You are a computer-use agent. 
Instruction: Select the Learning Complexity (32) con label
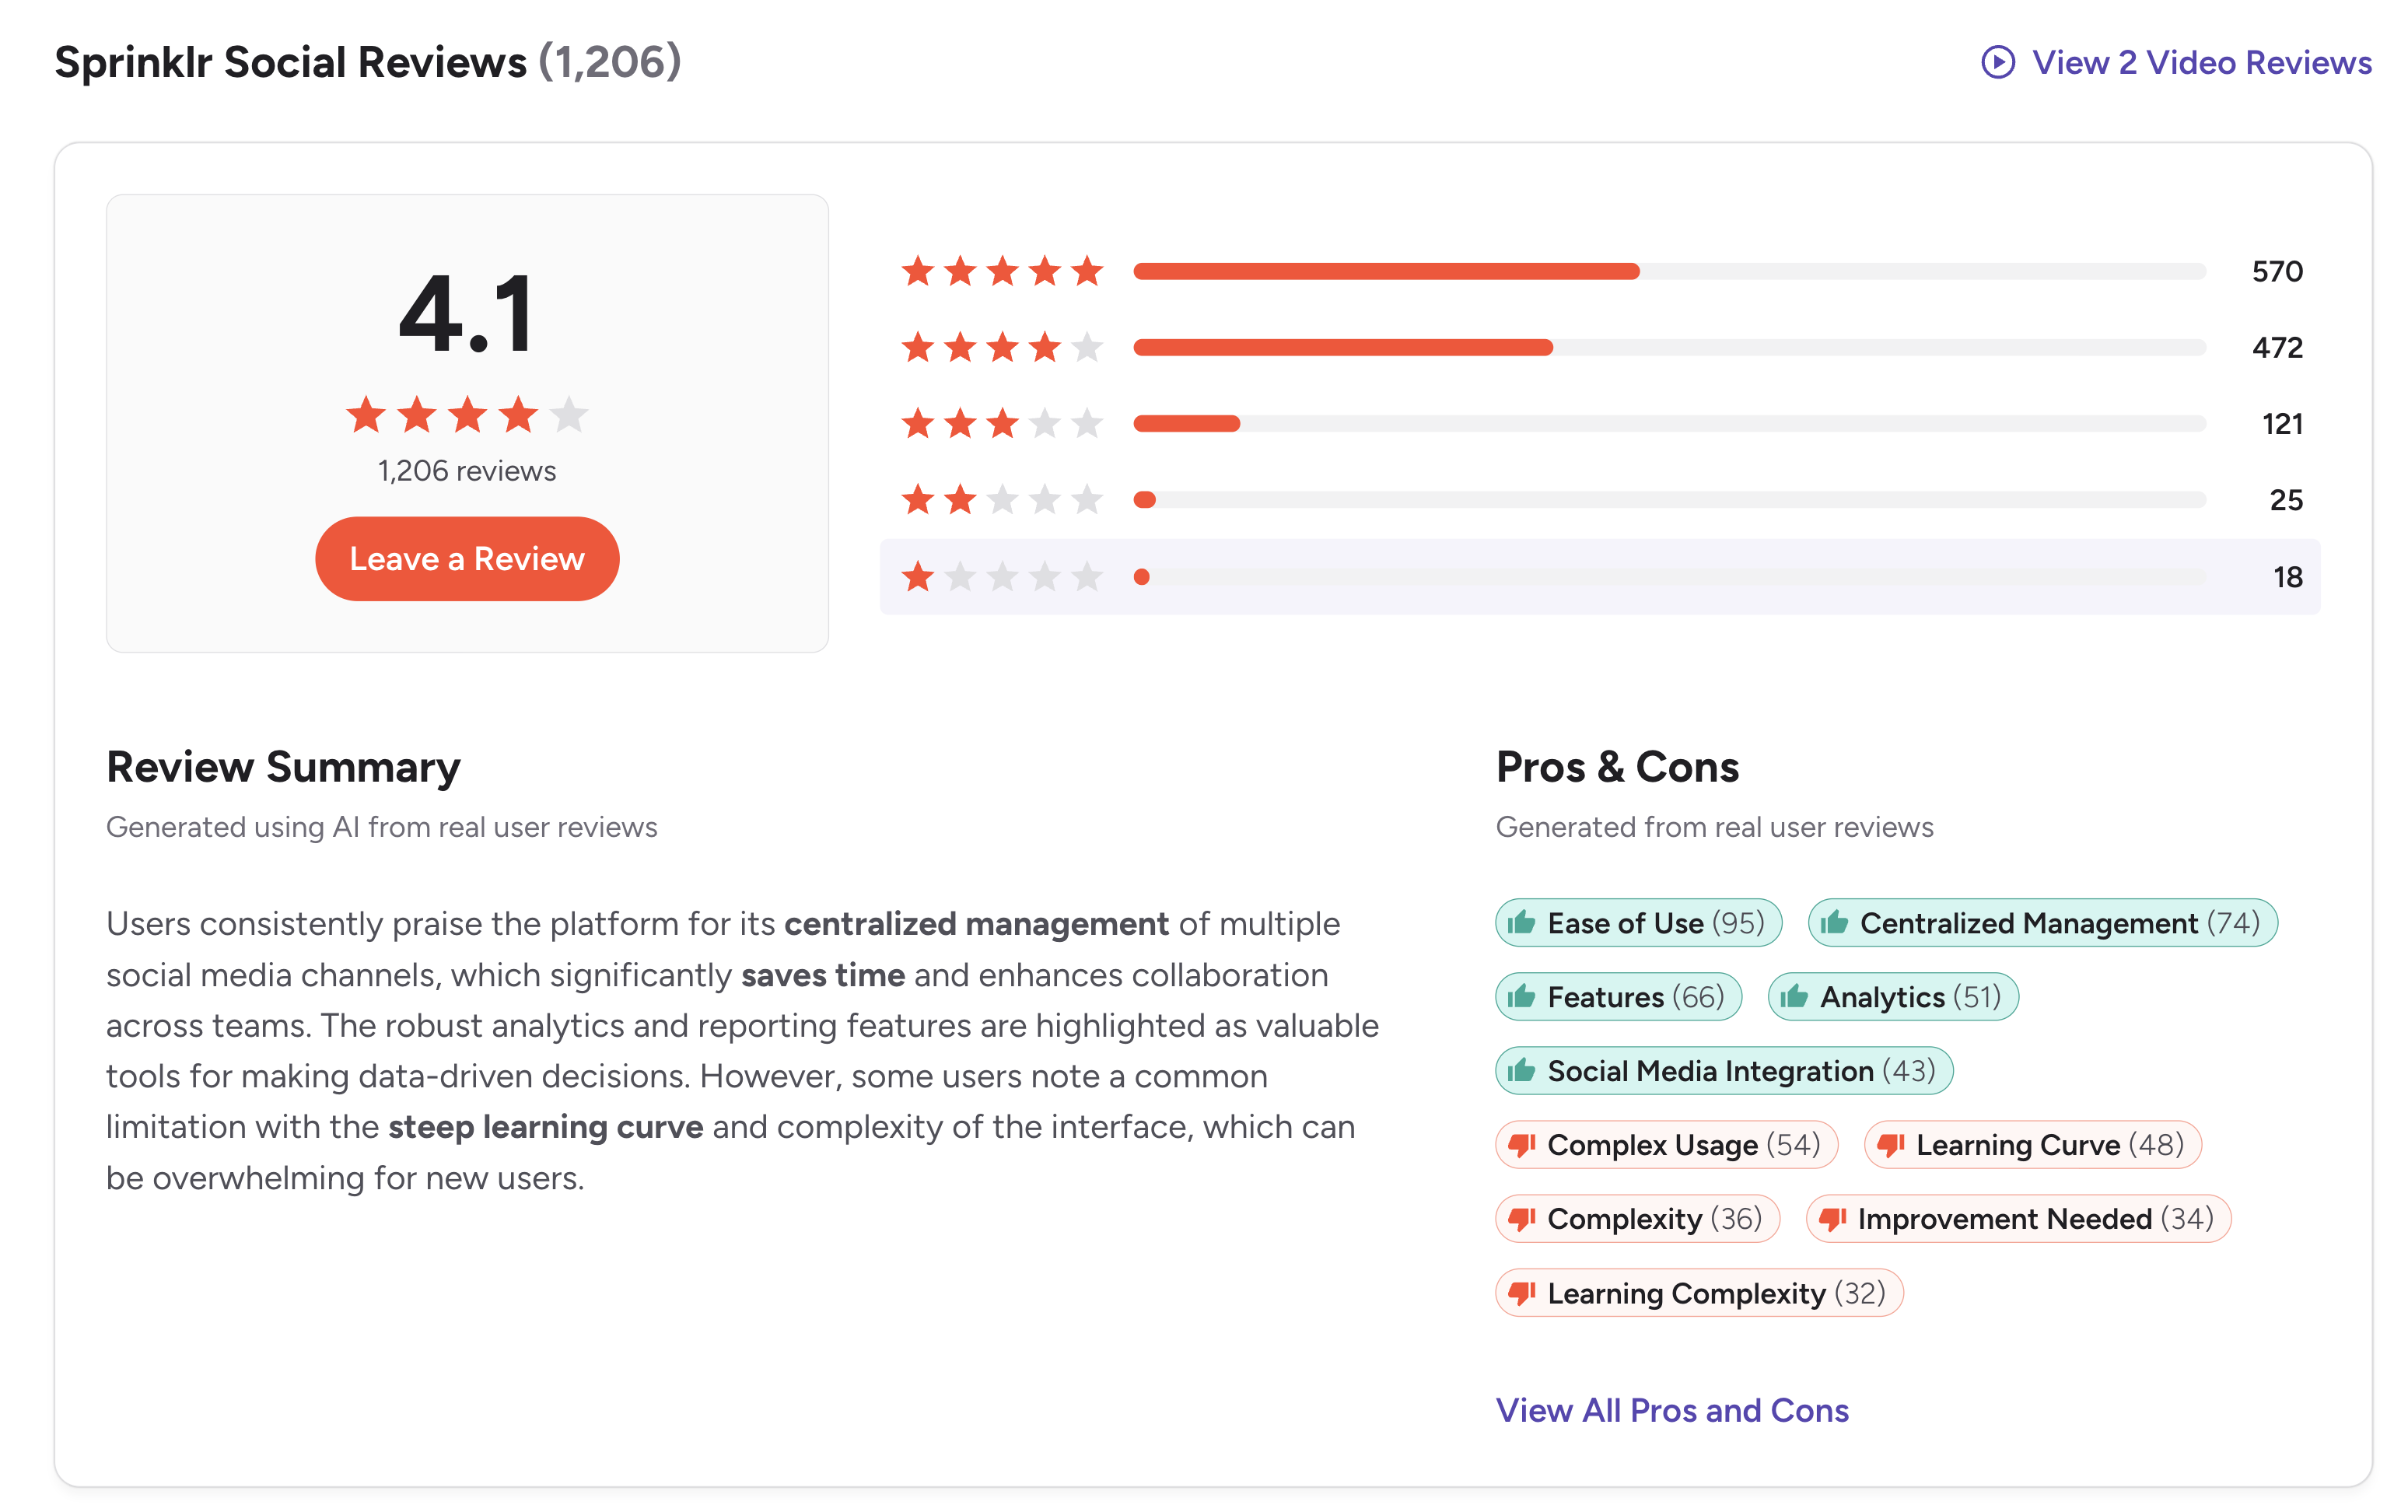[x=1699, y=1293]
